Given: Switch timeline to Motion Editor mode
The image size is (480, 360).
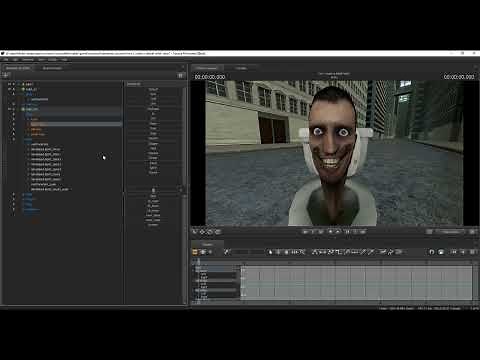Looking at the screenshot, I should point(203,252).
